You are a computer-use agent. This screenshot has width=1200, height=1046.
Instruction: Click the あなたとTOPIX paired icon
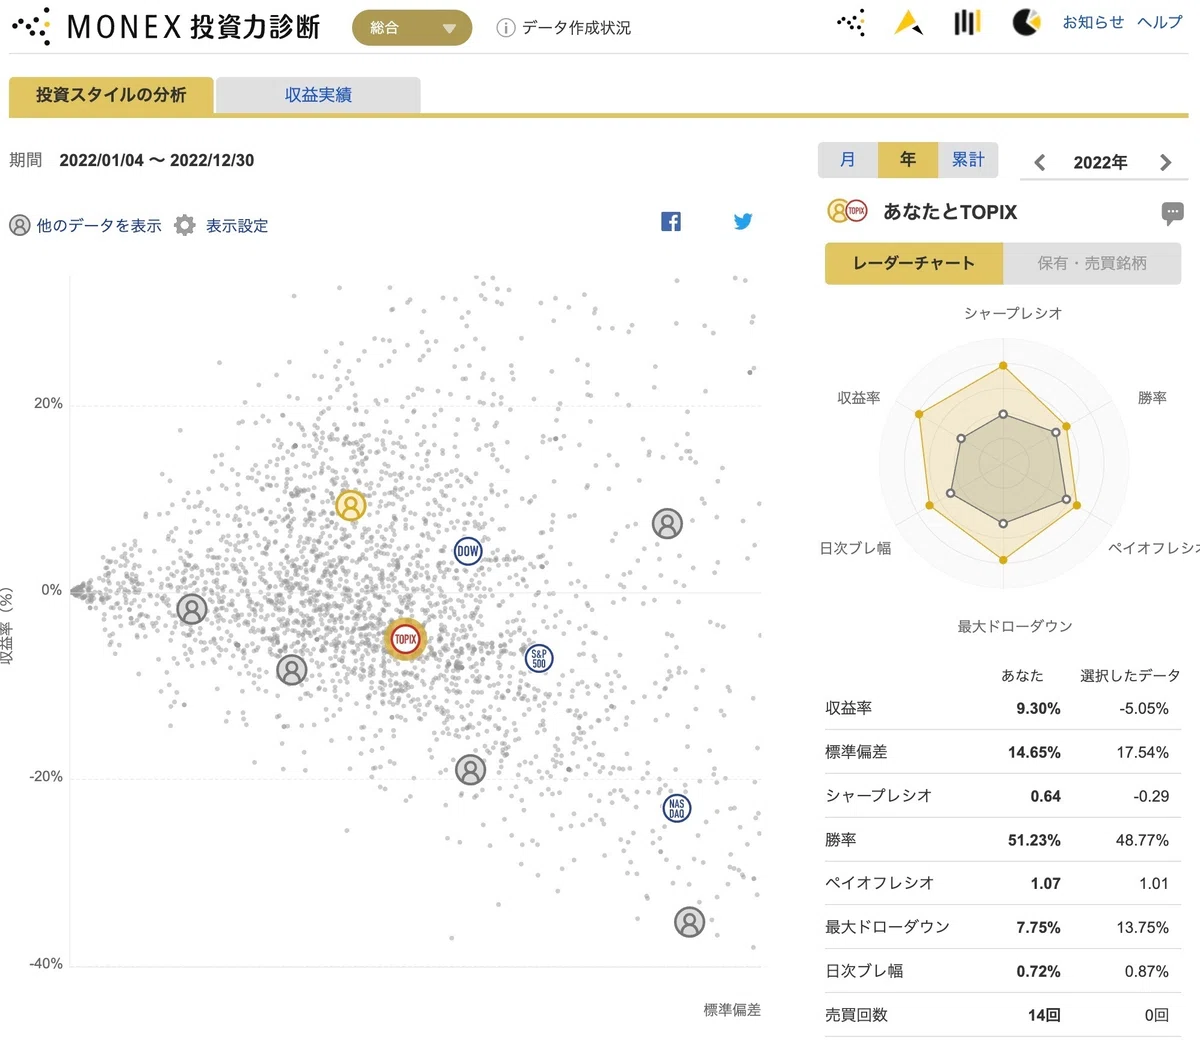point(847,211)
